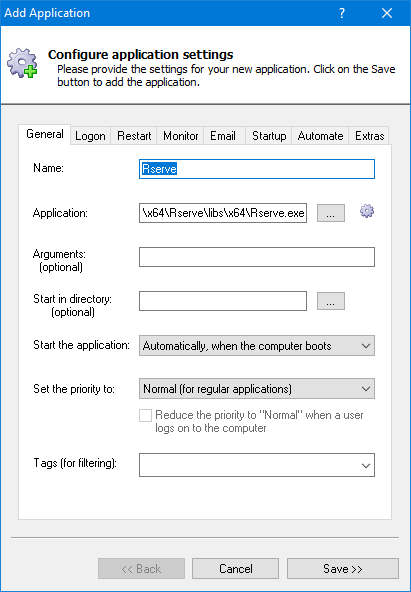Click into the Arguments input field

coord(257,257)
